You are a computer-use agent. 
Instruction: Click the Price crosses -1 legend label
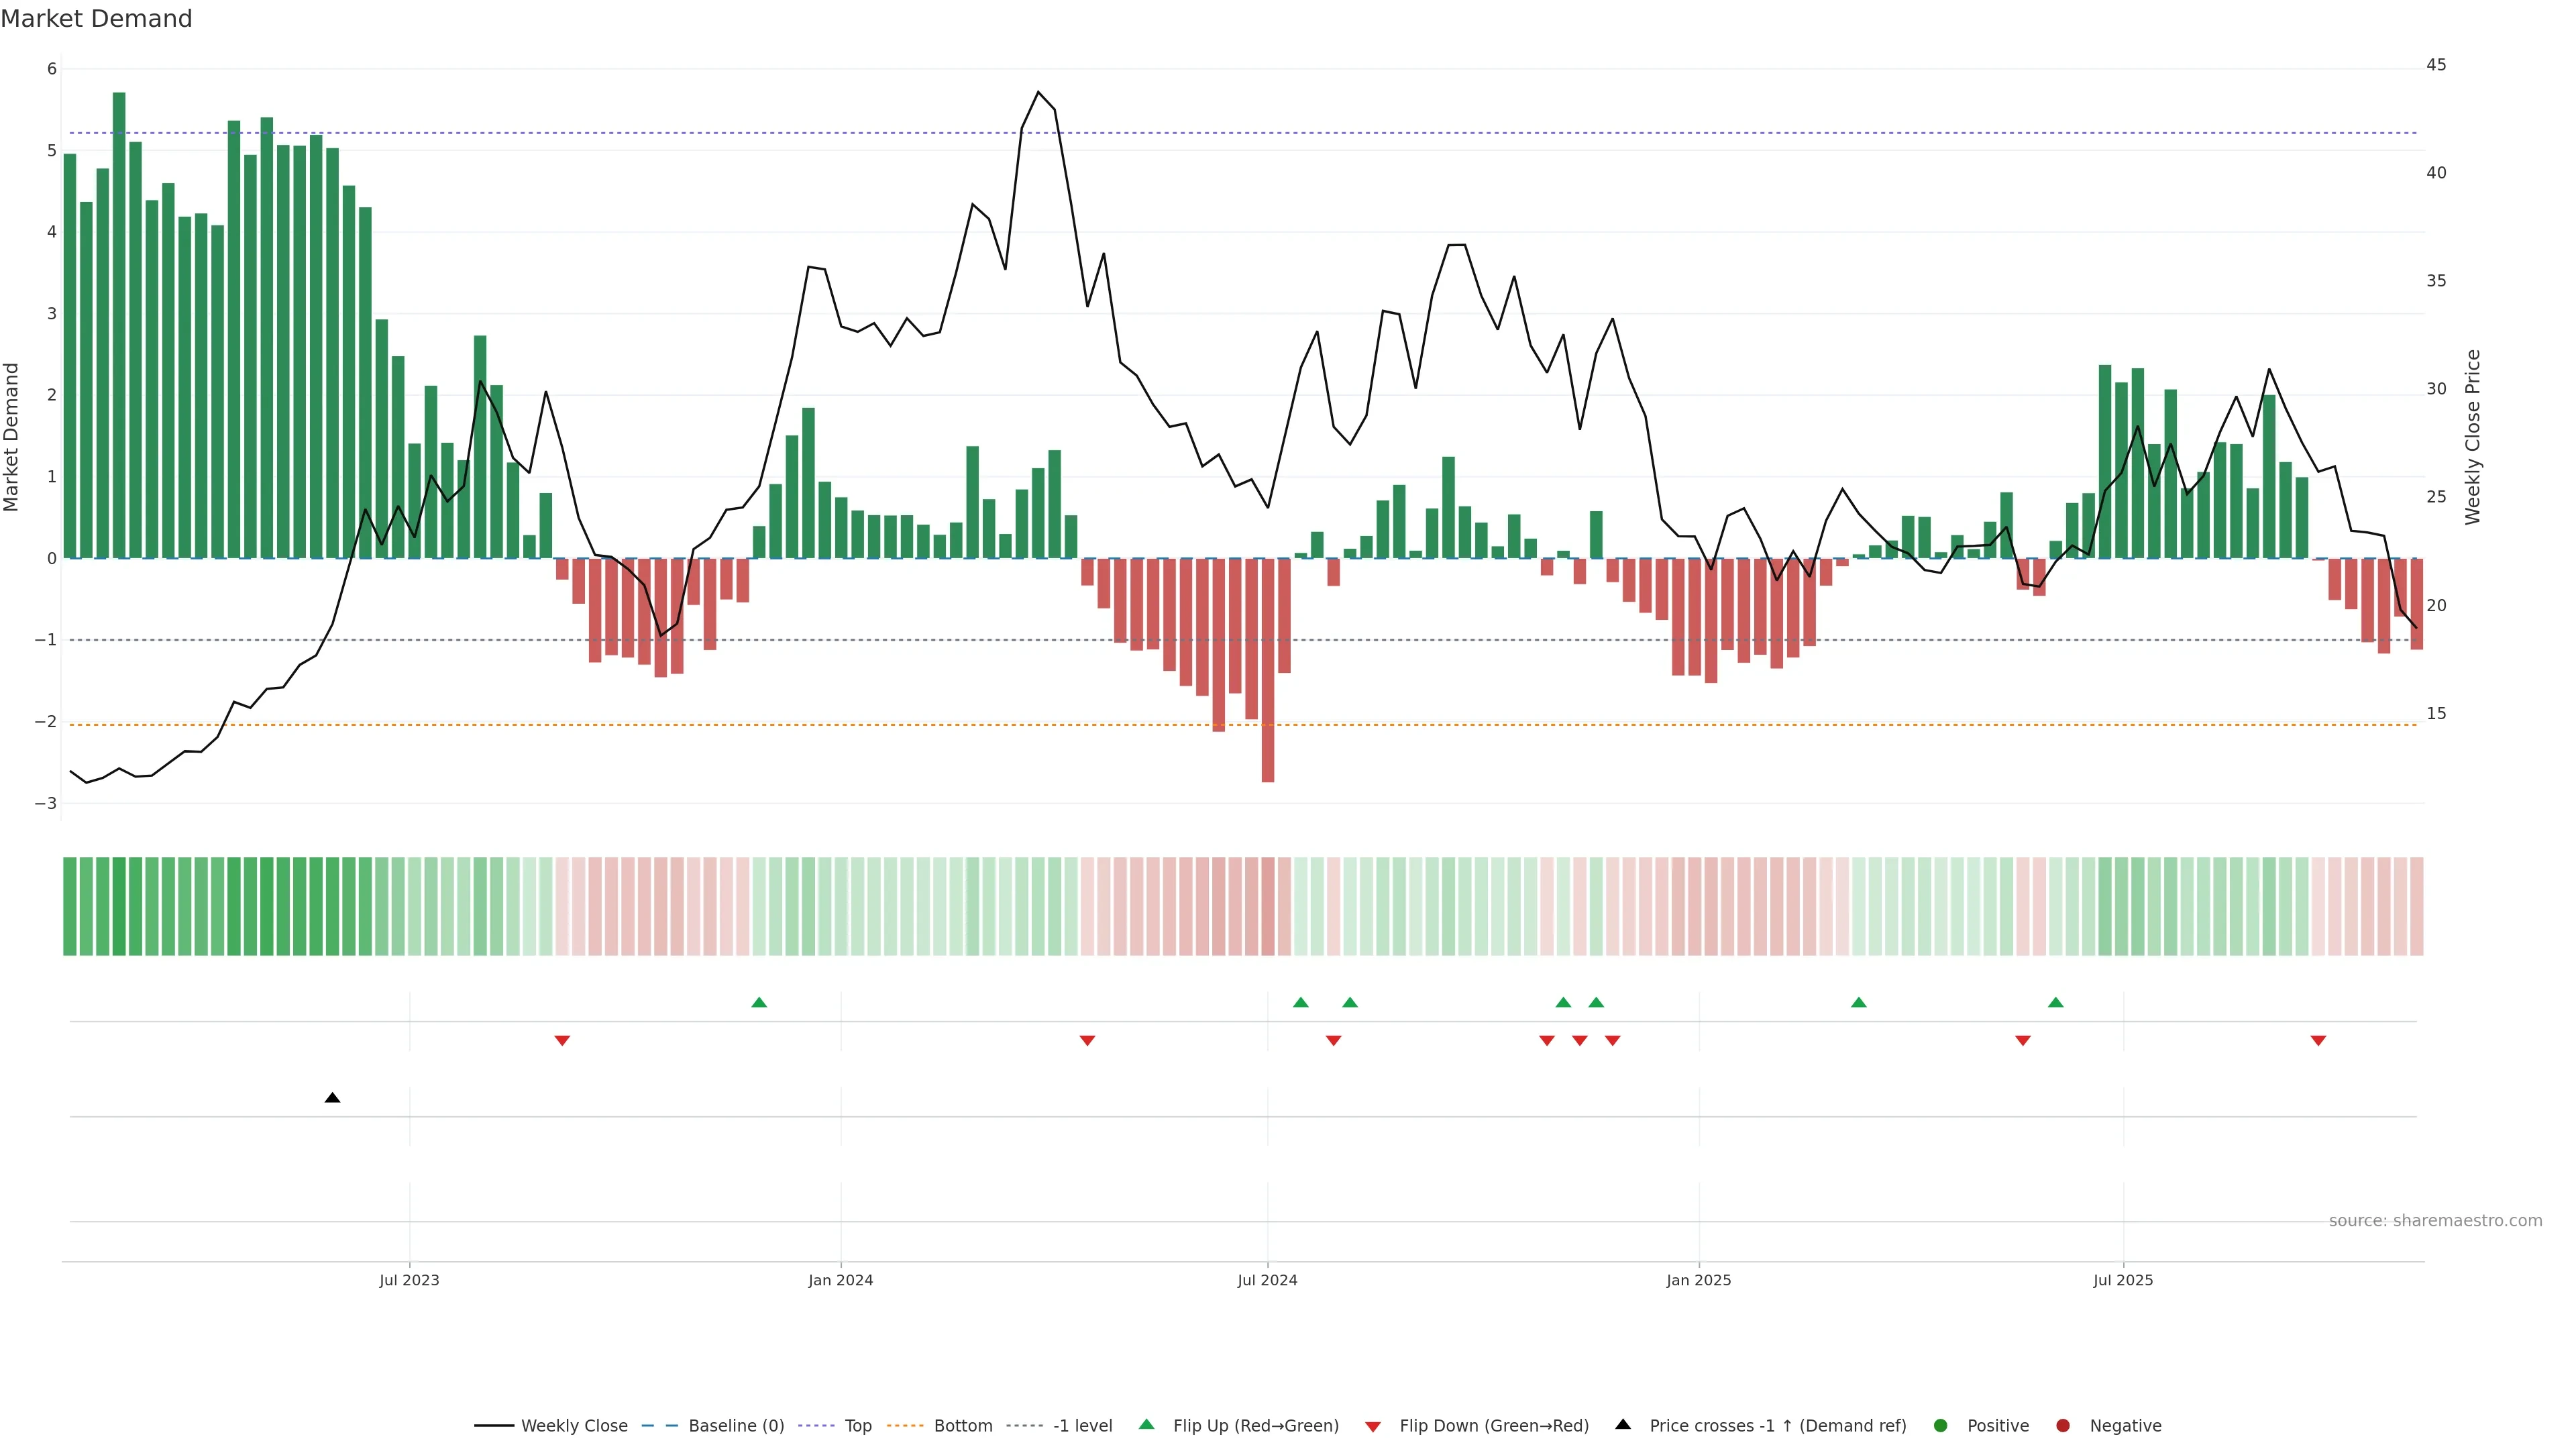click(x=1777, y=1425)
